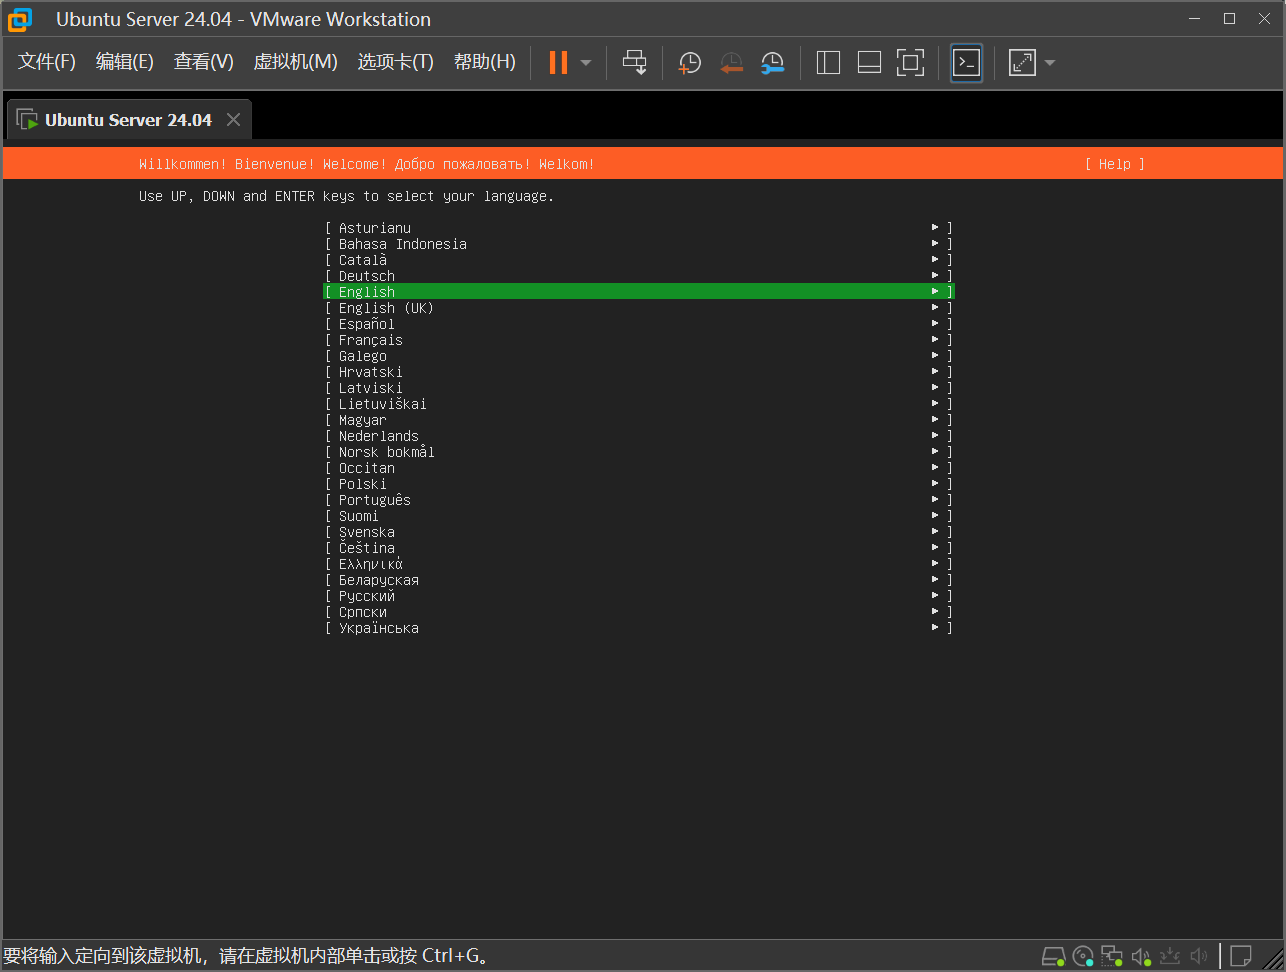
Task: Open the snapshot manager wrench icon
Action: (x=772, y=62)
